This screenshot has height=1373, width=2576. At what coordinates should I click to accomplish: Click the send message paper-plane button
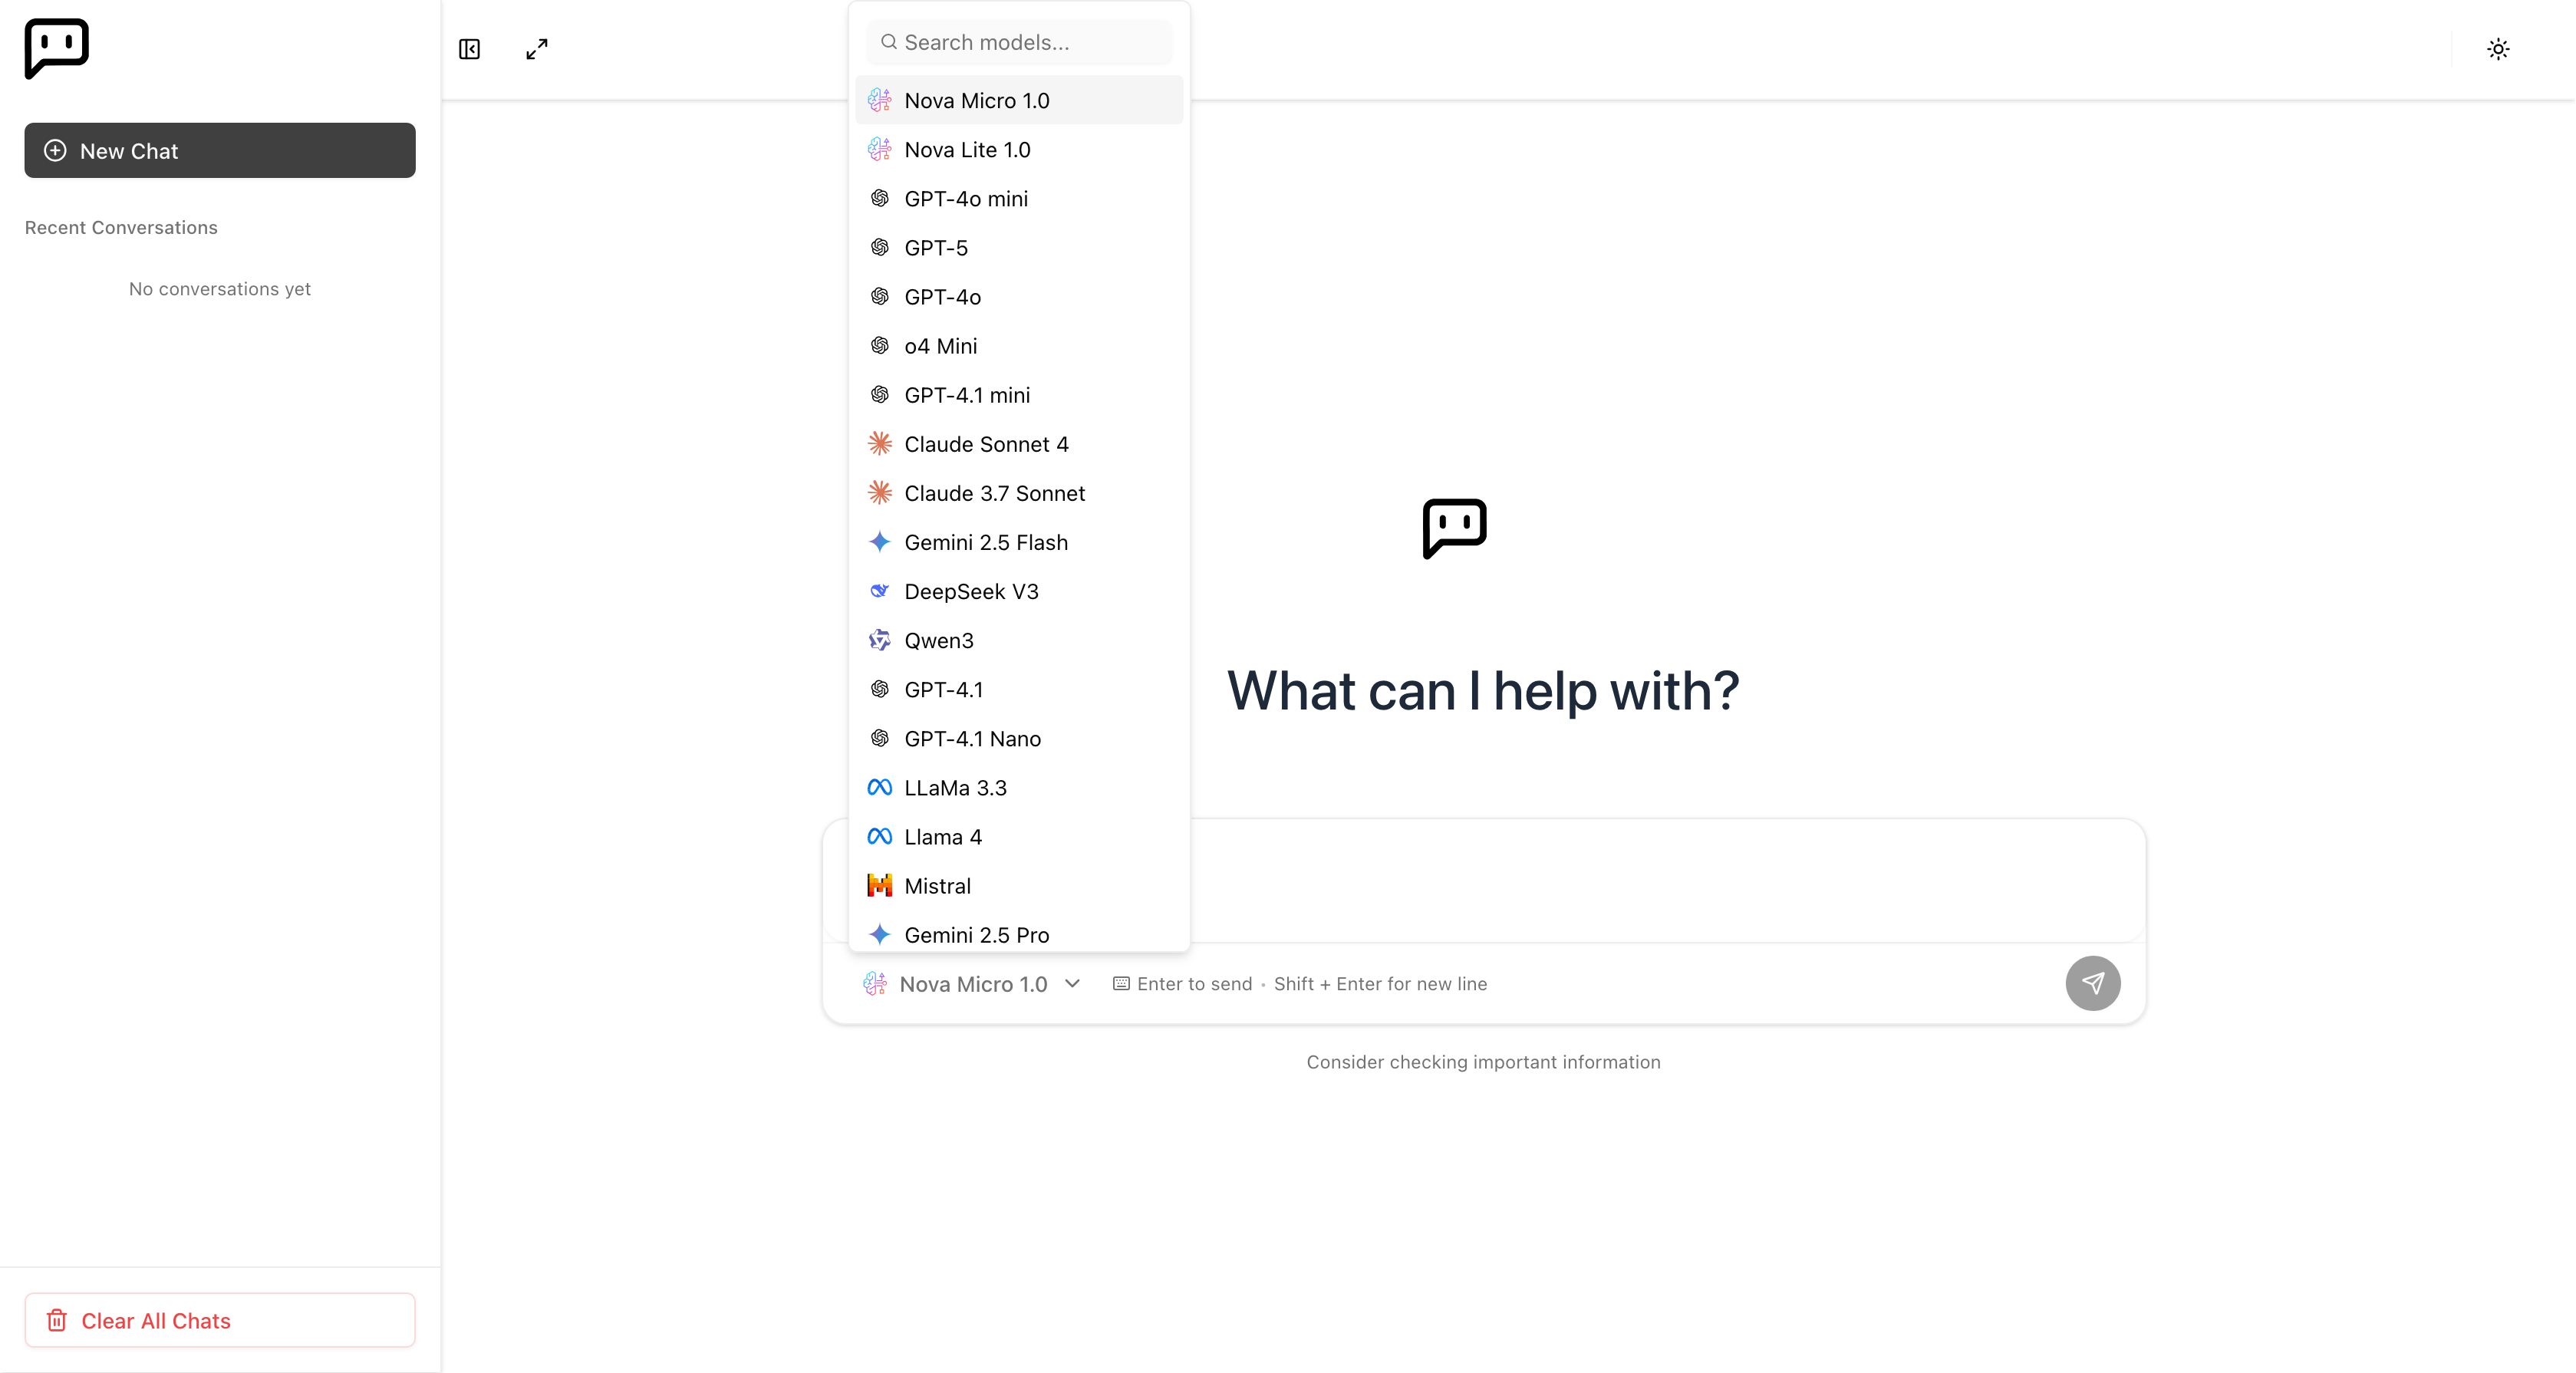click(x=2093, y=983)
